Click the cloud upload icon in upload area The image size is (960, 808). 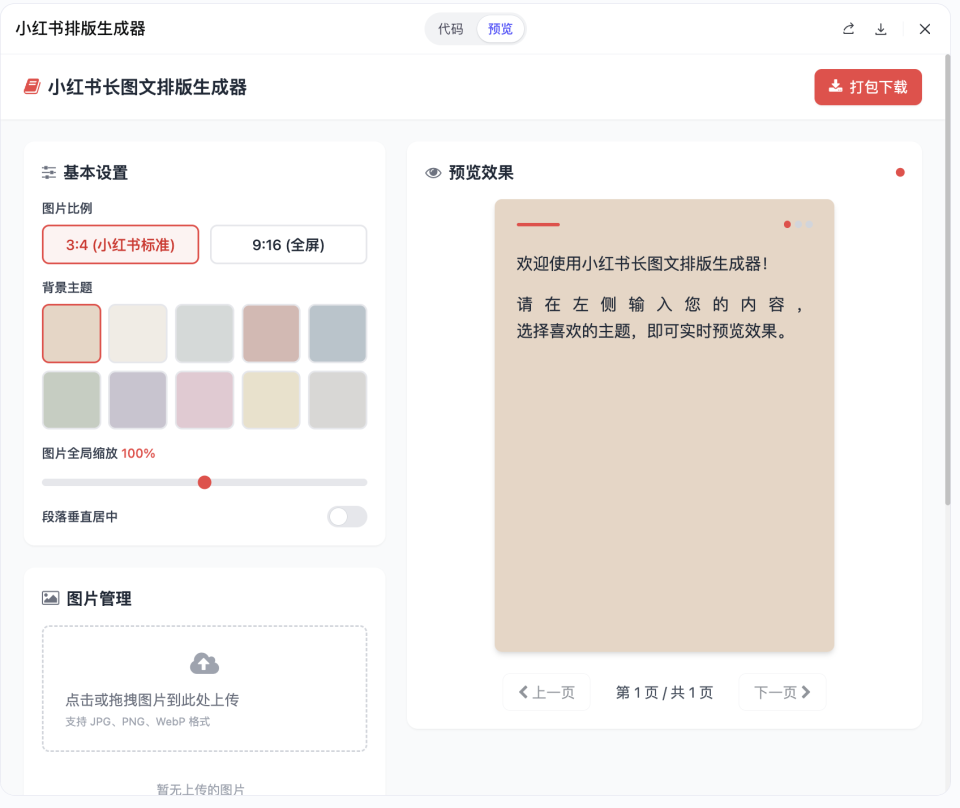[x=204, y=662]
